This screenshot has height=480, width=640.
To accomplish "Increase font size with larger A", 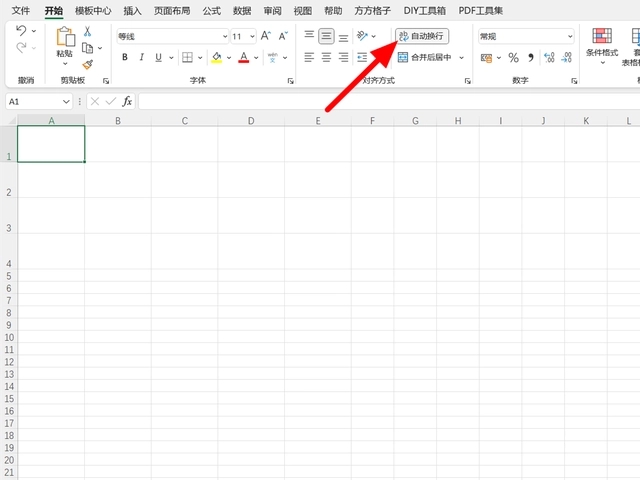I will point(266,36).
